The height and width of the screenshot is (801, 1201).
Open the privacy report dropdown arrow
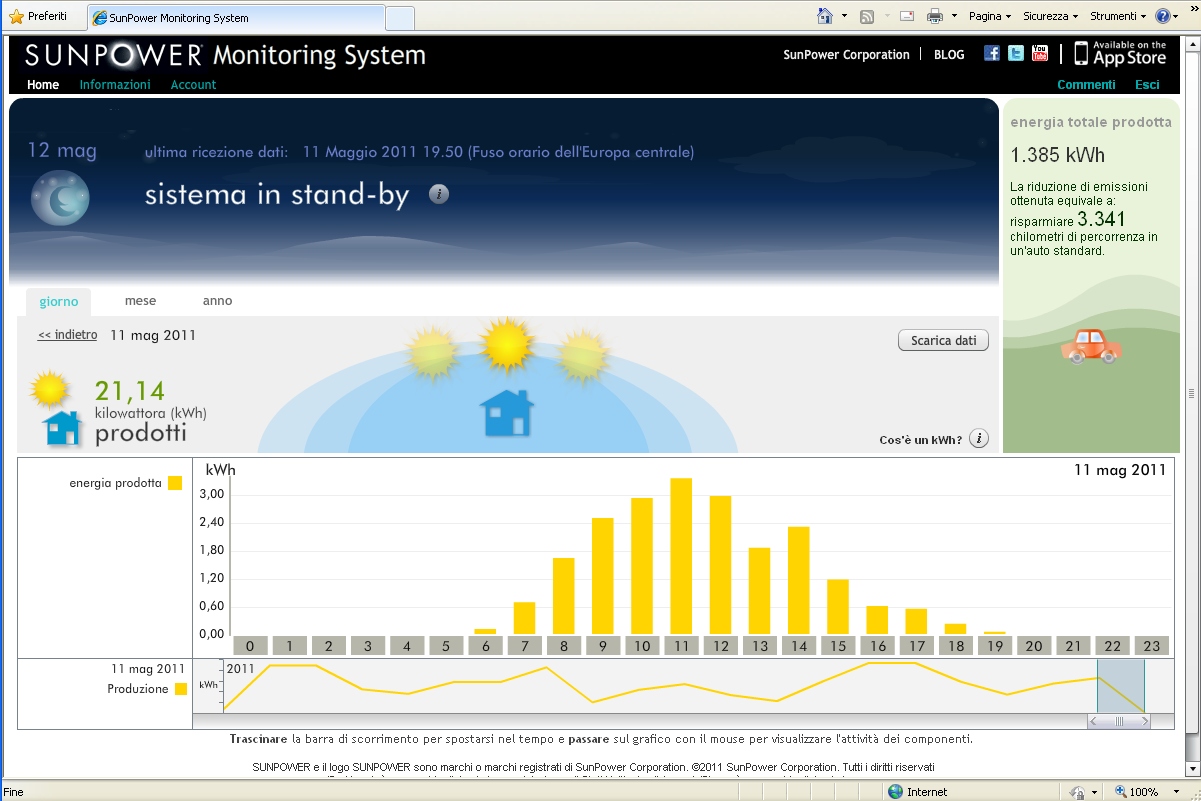pyautogui.click(x=1096, y=792)
